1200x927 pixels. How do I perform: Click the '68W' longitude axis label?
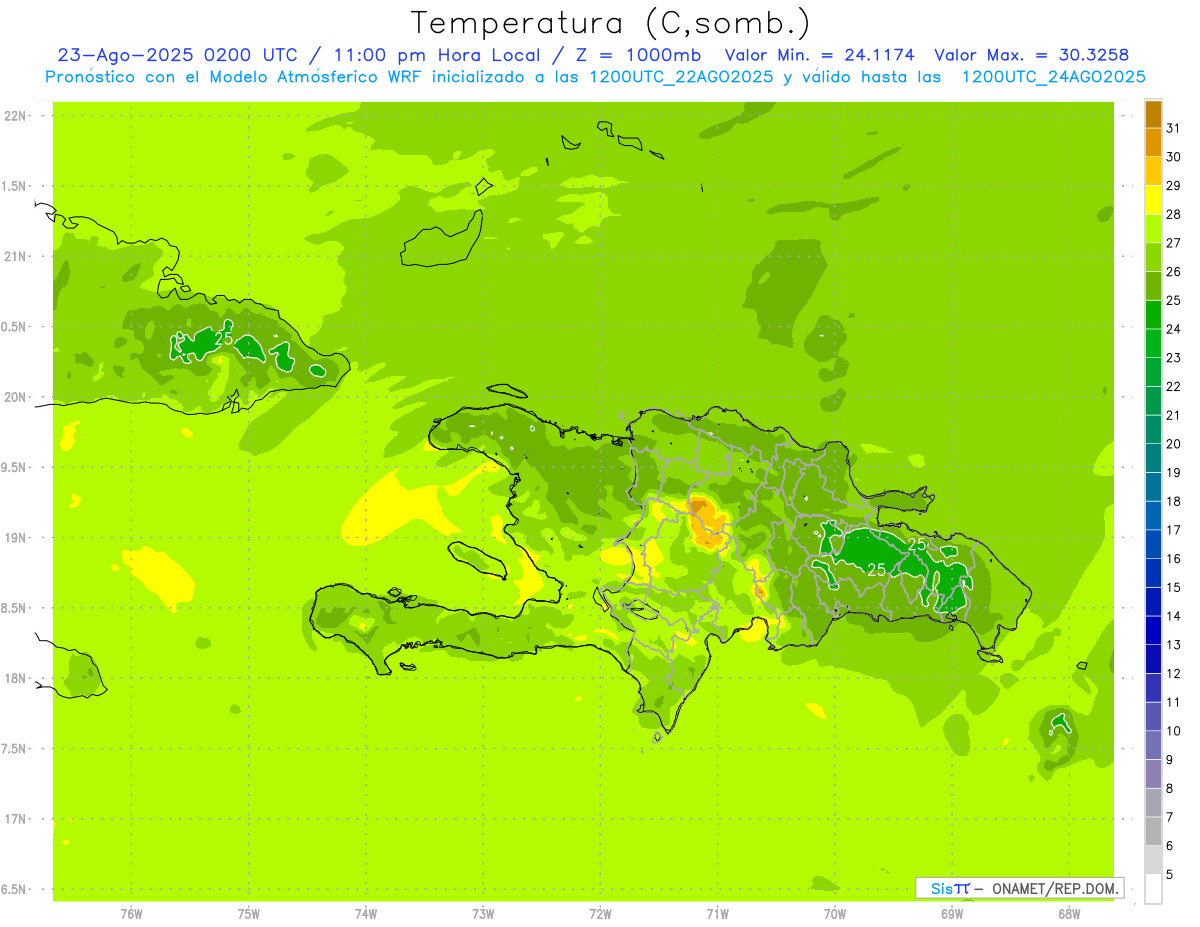[x=1069, y=914]
